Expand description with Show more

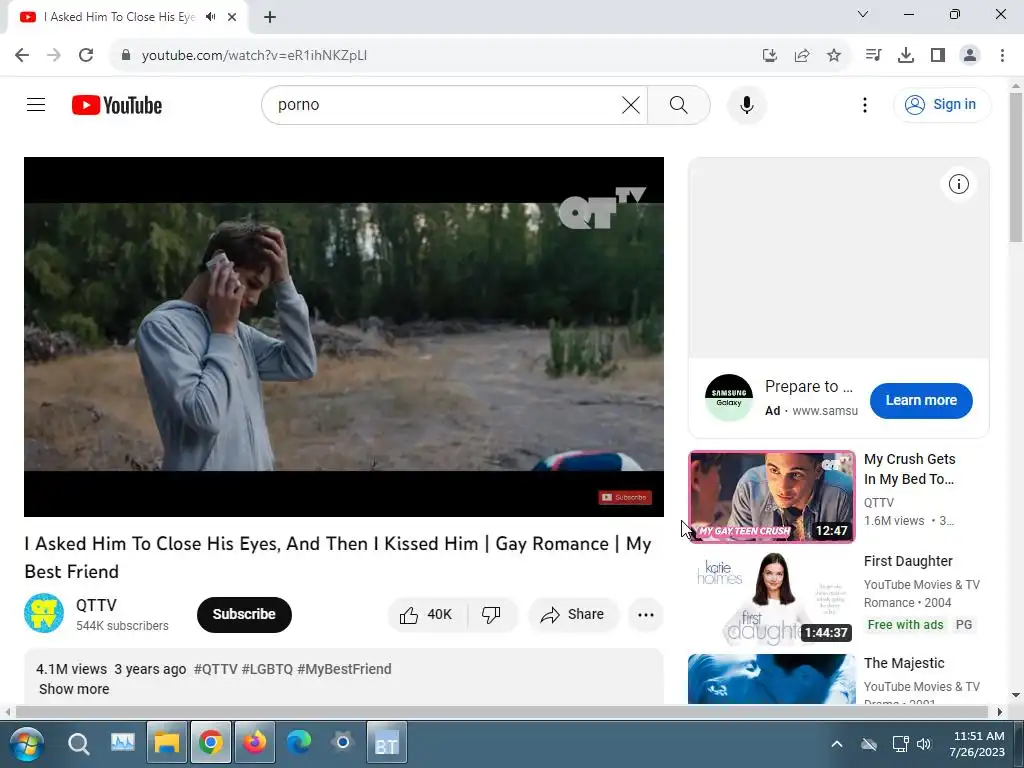coord(74,689)
